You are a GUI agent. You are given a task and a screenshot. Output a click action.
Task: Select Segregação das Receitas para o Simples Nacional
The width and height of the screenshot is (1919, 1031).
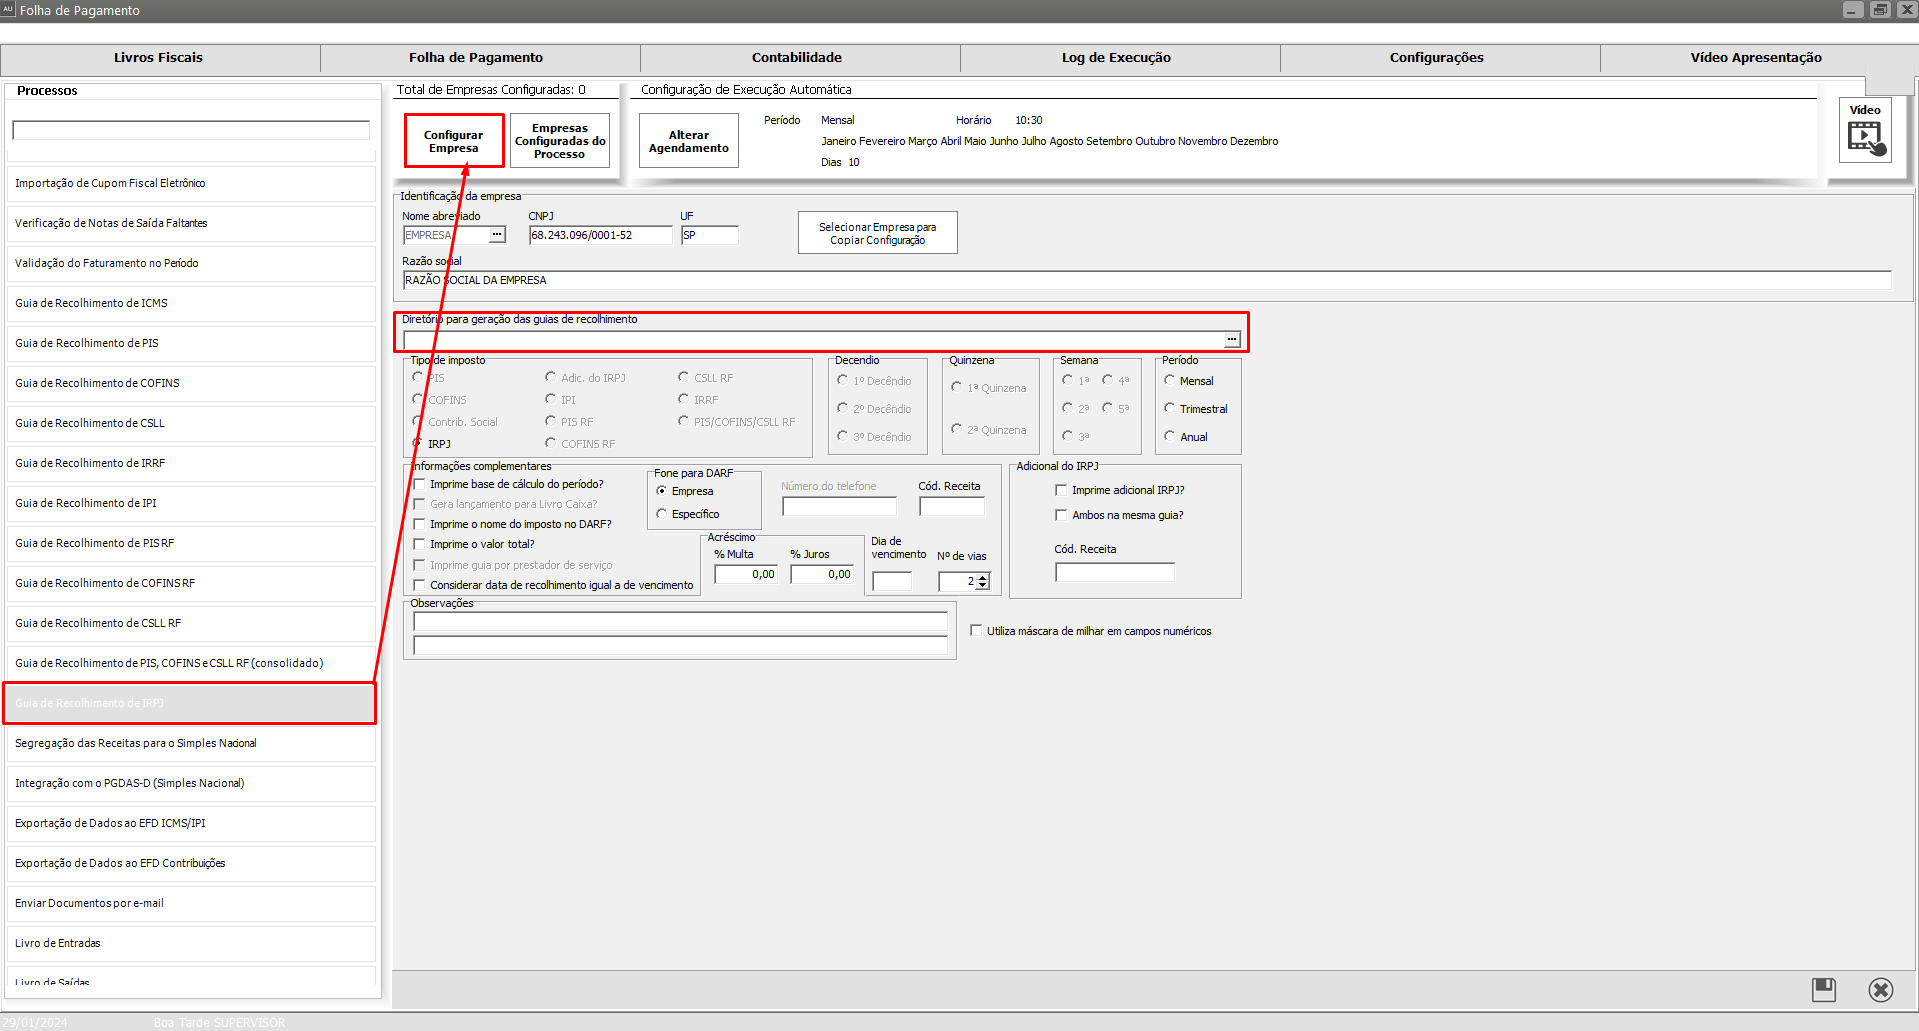[x=191, y=743]
